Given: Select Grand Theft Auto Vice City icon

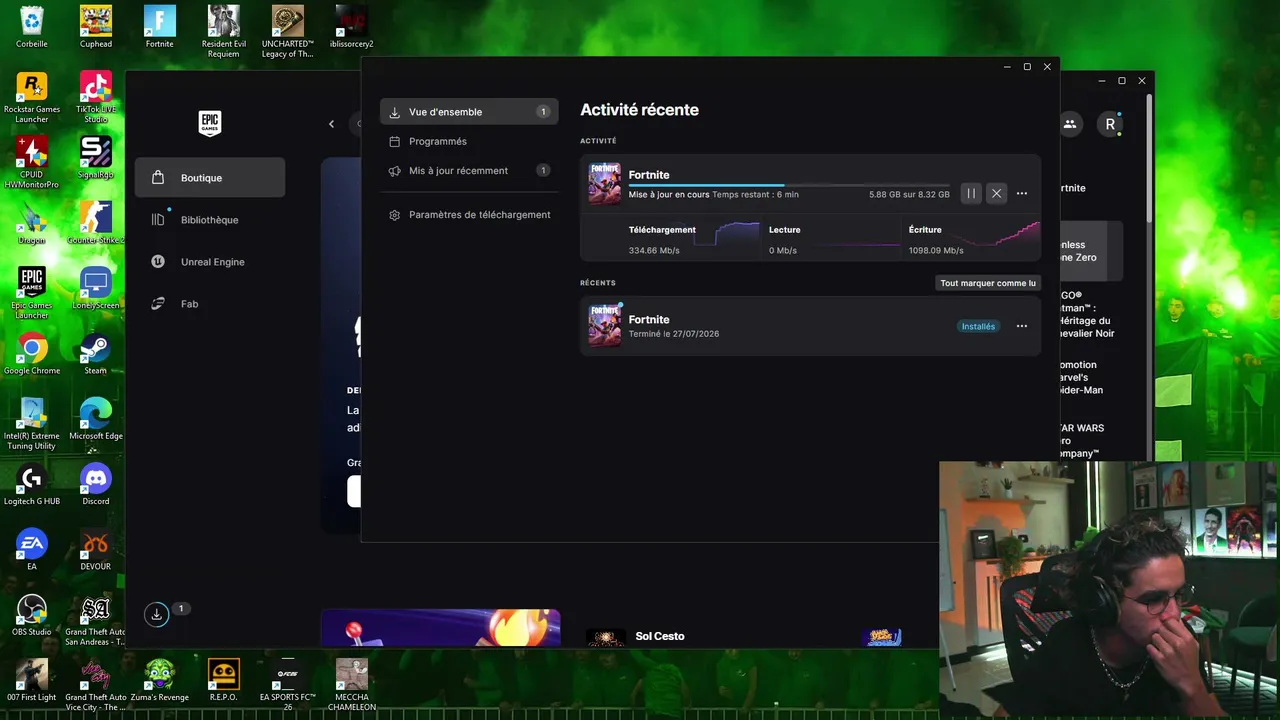Looking at the screenshot, I should pos(96,685).
